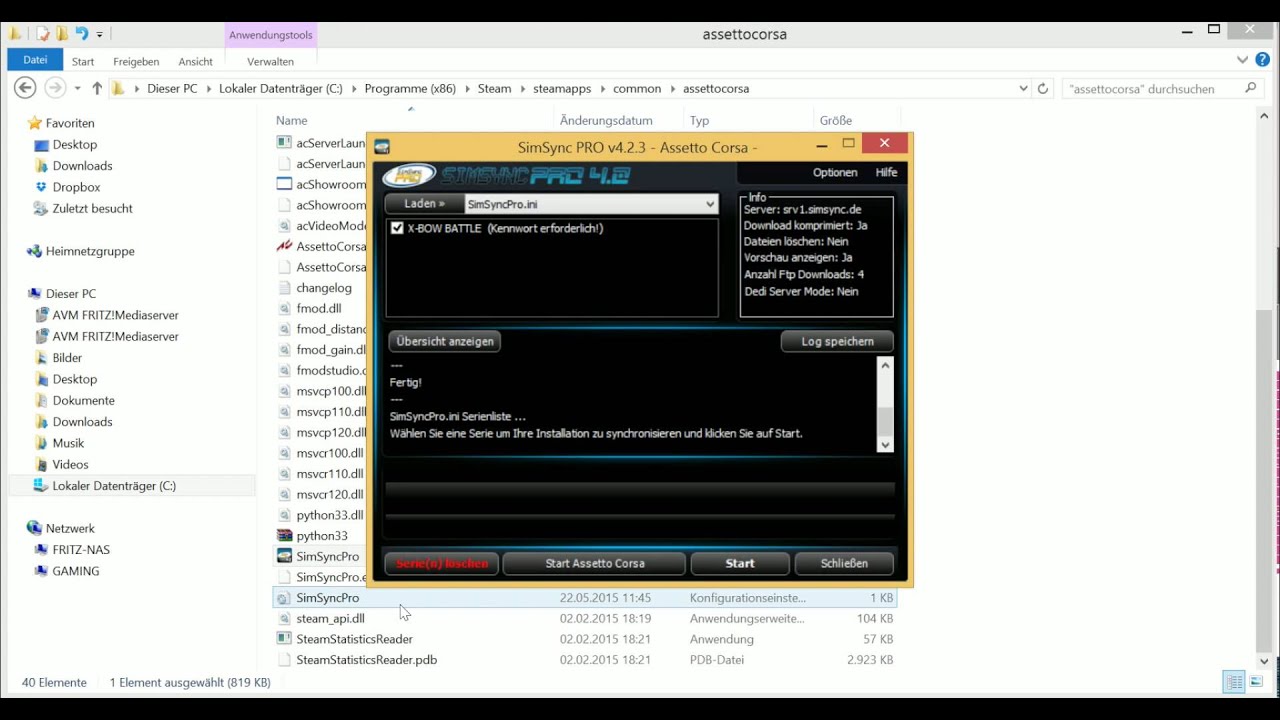The width and height of the screenshot is (1280, 720).
Task: Select Heimnetzgruppe in navigation pane
Action: click(90, 251)
